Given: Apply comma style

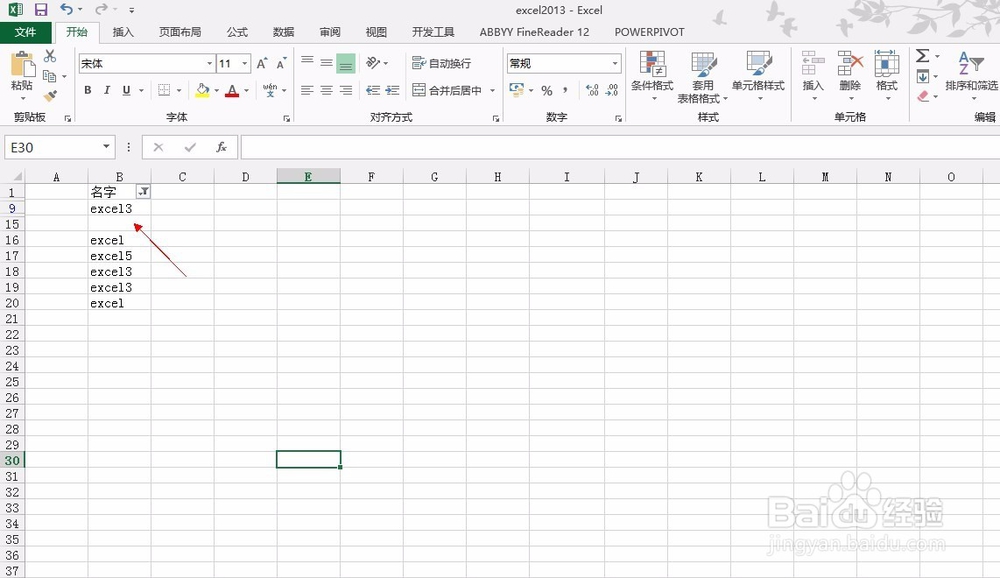Looking at the screenshot, I should pyautogui.click(x=565, y=91).
